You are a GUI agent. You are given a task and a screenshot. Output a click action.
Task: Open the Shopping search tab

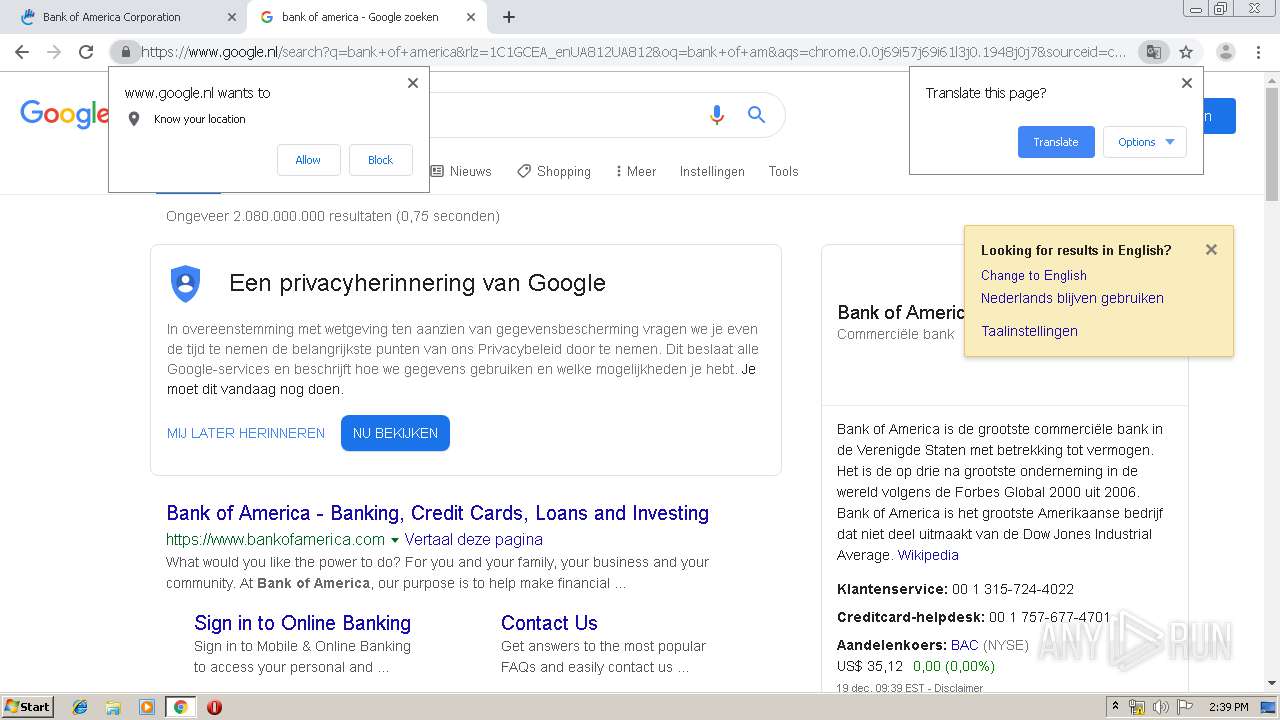[x=554, y=171]
